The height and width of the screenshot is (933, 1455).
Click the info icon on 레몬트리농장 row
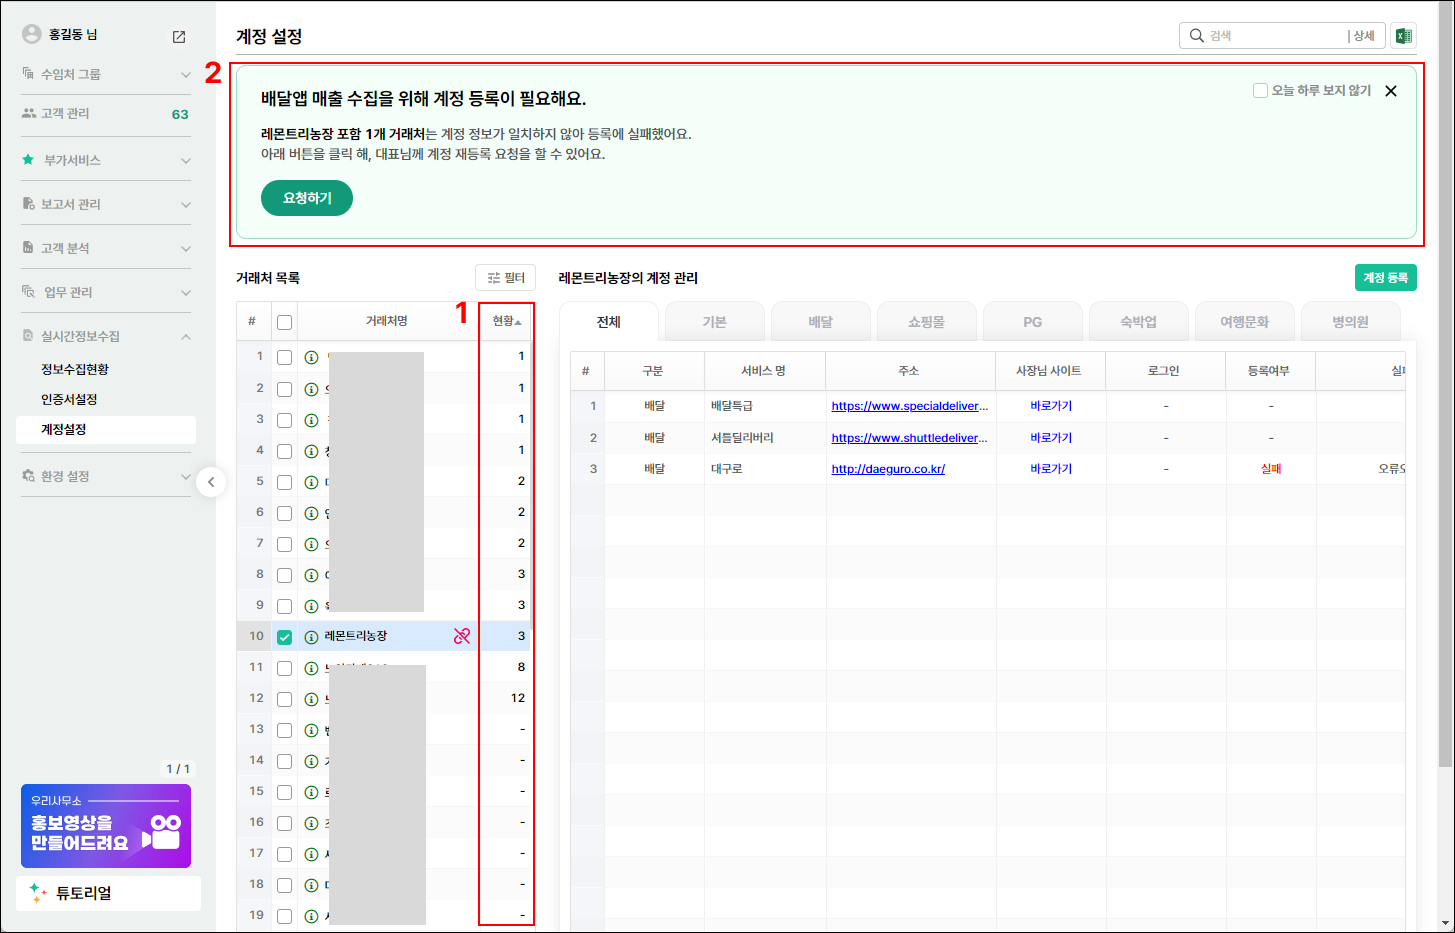pyautogui.click(x=311, y=637)
